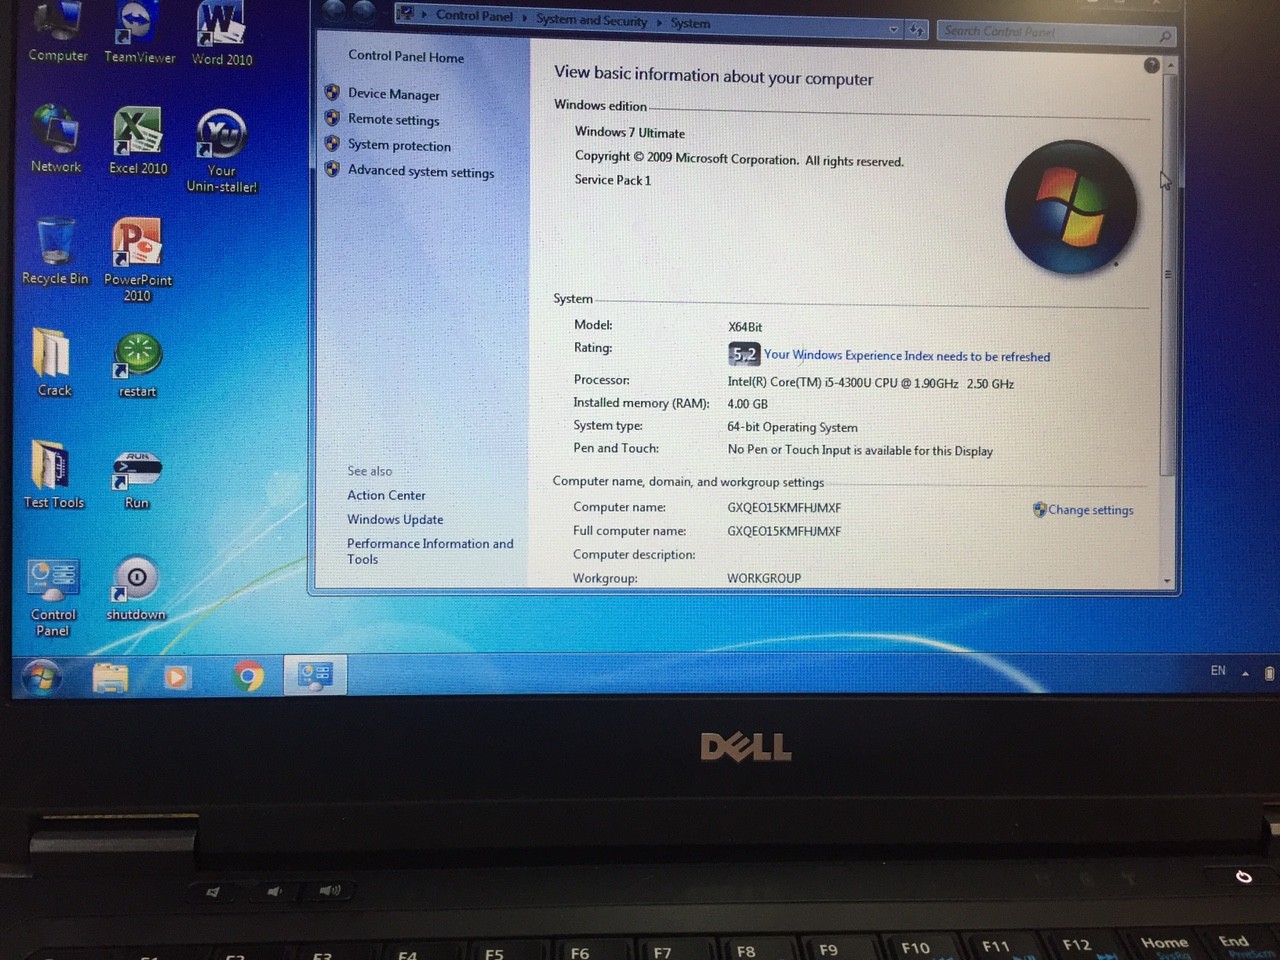Click the scrollbar up arrow

[1169, 65]
